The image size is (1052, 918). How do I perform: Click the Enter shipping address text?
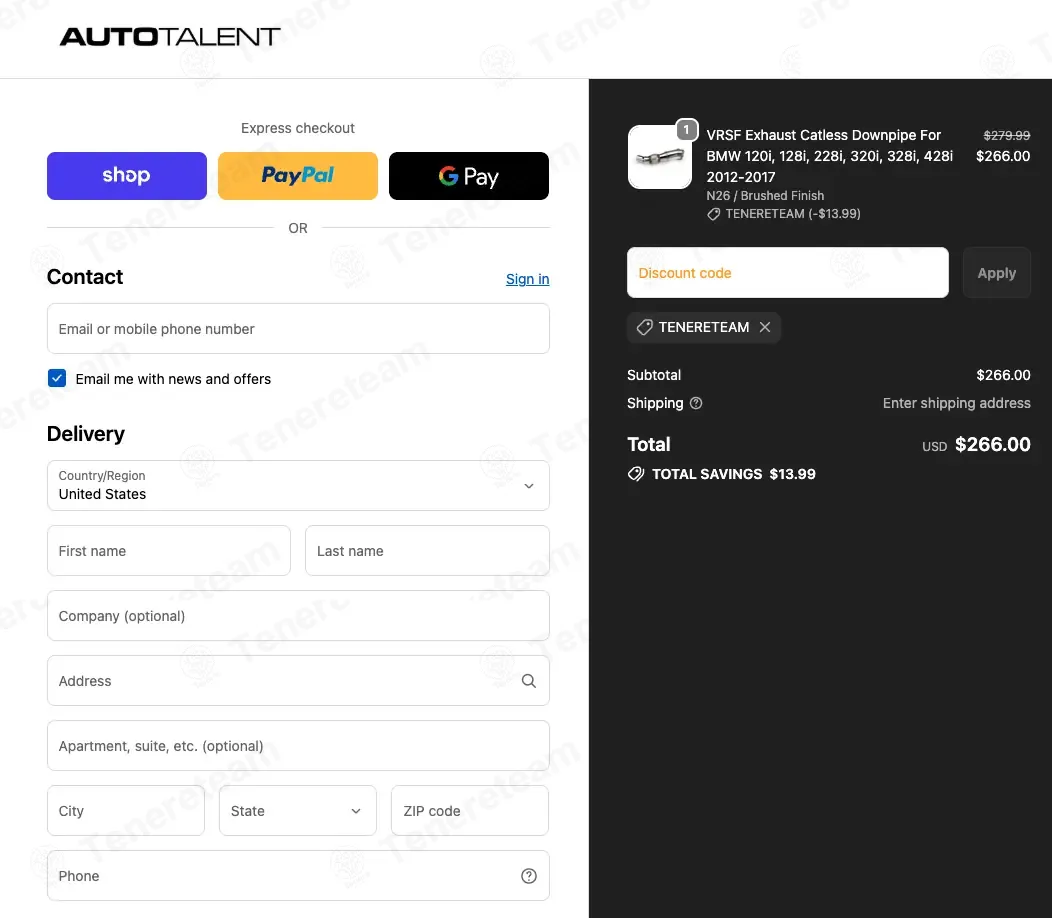point(957,403)
